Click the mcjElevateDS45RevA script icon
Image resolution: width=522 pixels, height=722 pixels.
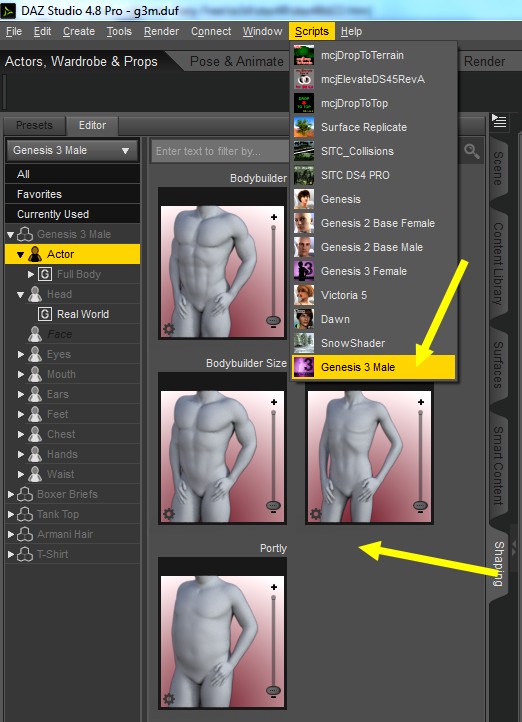tap(304, 79)
